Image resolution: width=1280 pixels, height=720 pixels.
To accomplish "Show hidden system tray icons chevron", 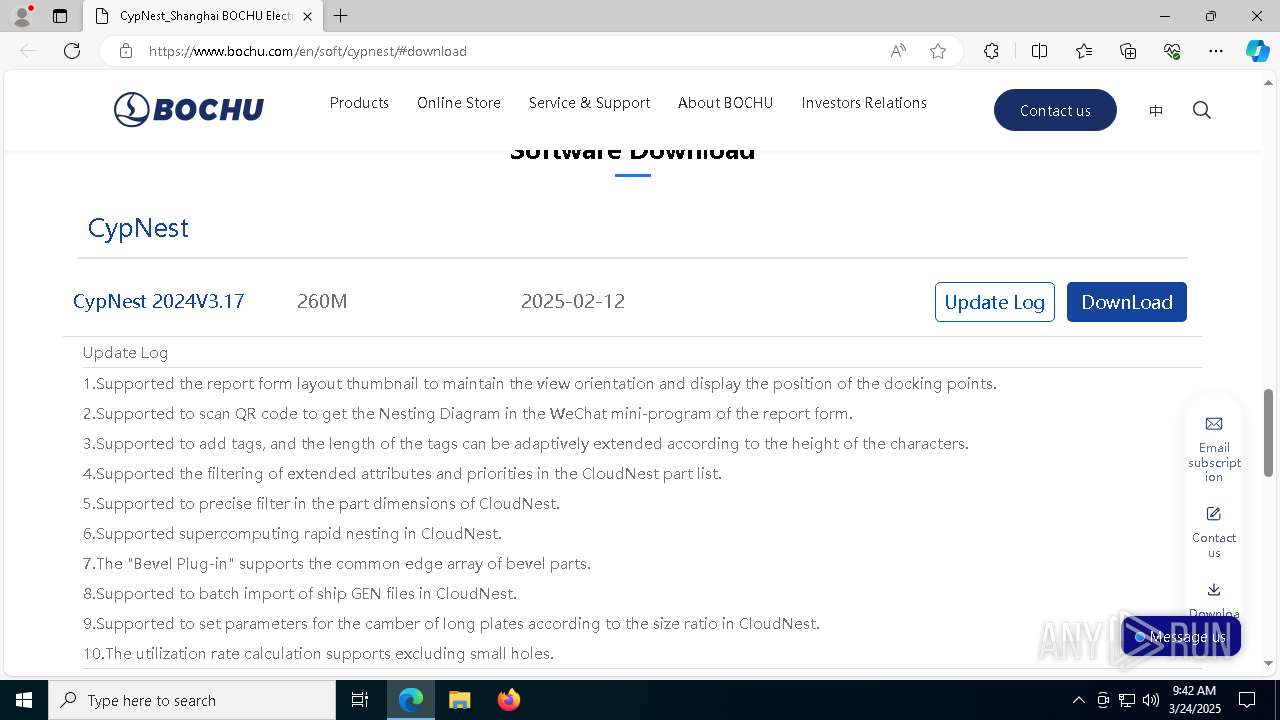I will click(1078, 700).
